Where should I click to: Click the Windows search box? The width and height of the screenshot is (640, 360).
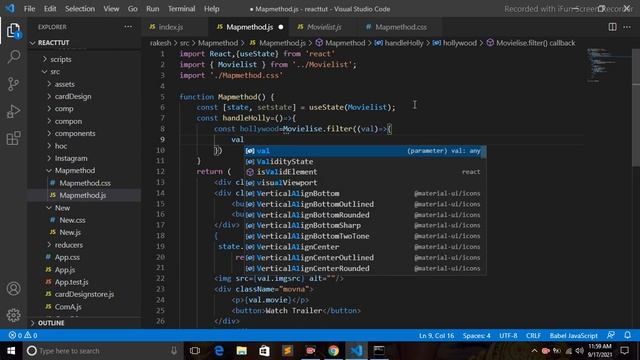[x=103, y=351]
